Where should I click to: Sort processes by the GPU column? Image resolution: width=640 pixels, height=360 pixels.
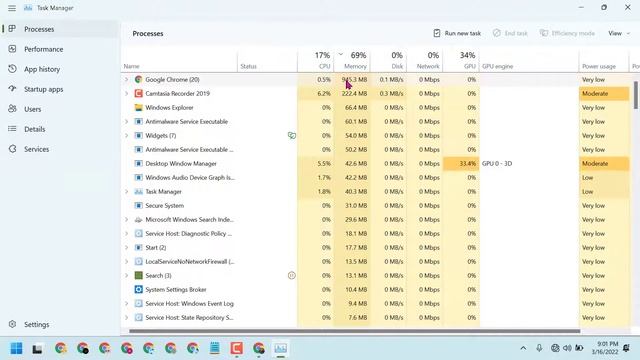pyautogui.click(x=461, y=60)
